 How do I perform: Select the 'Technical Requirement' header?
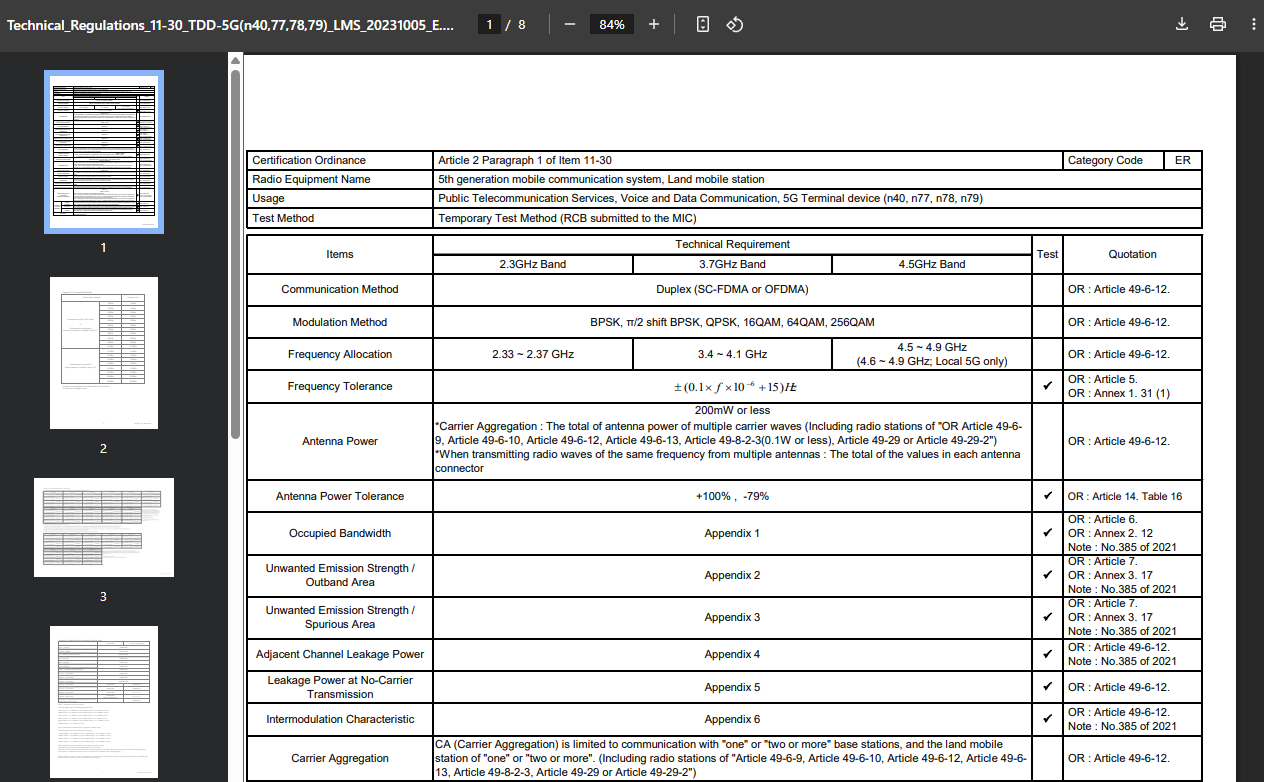[733, 244]
